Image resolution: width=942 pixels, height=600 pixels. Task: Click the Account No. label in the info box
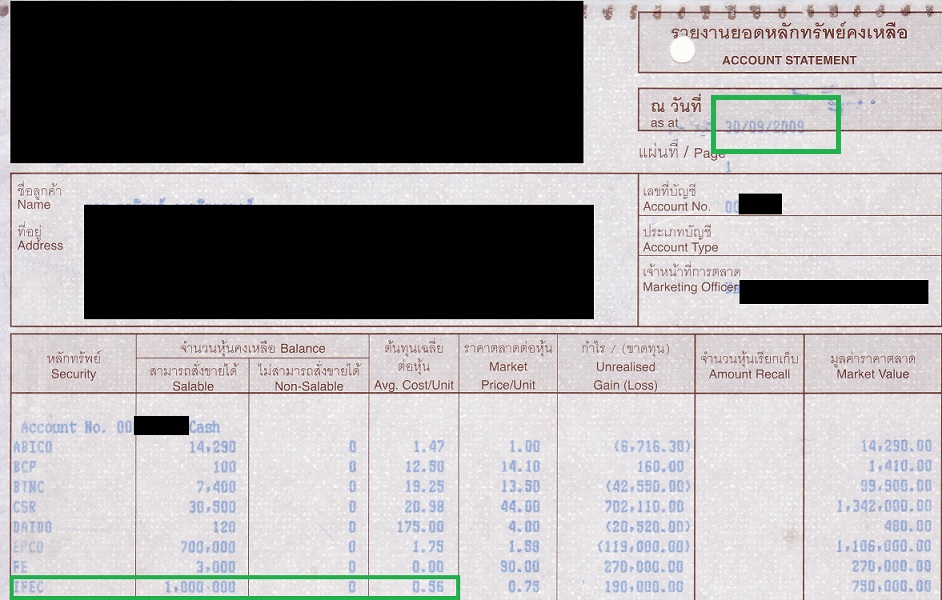pyautogui.click(x=676, y=206)
